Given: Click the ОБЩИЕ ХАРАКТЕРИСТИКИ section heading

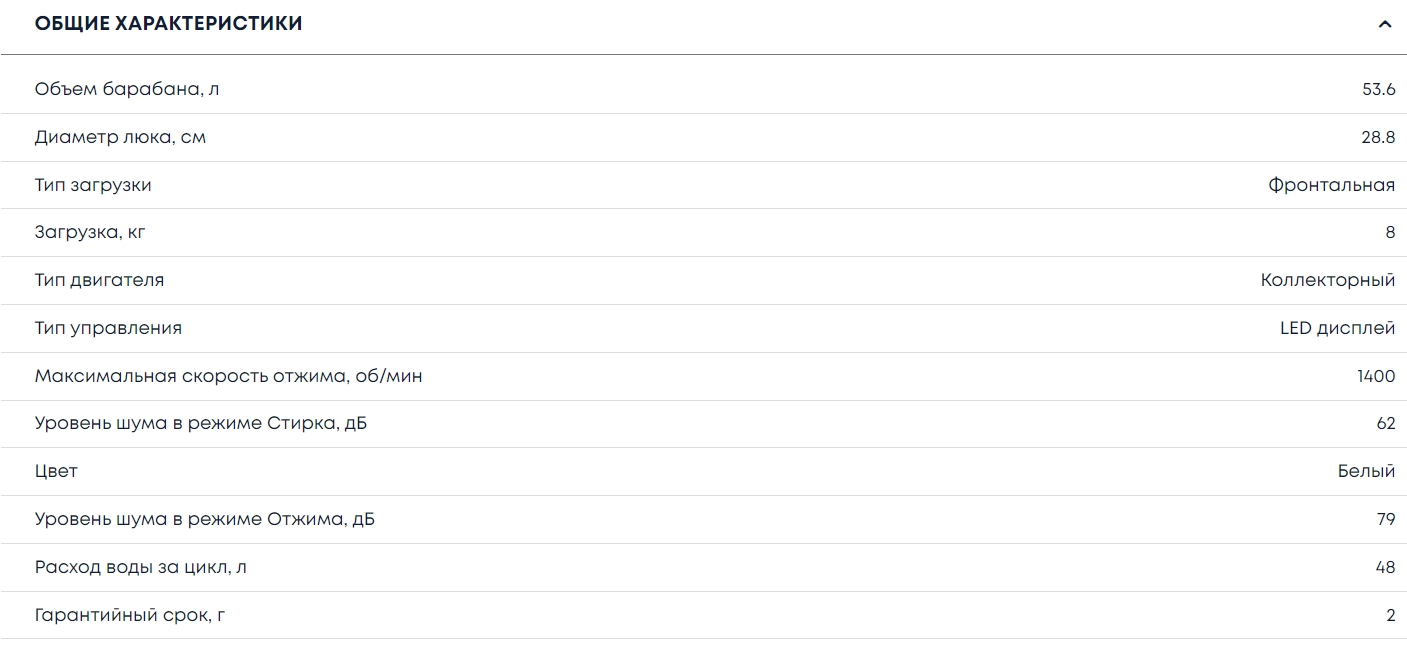Looking at the screenshot, I should 168,24.
